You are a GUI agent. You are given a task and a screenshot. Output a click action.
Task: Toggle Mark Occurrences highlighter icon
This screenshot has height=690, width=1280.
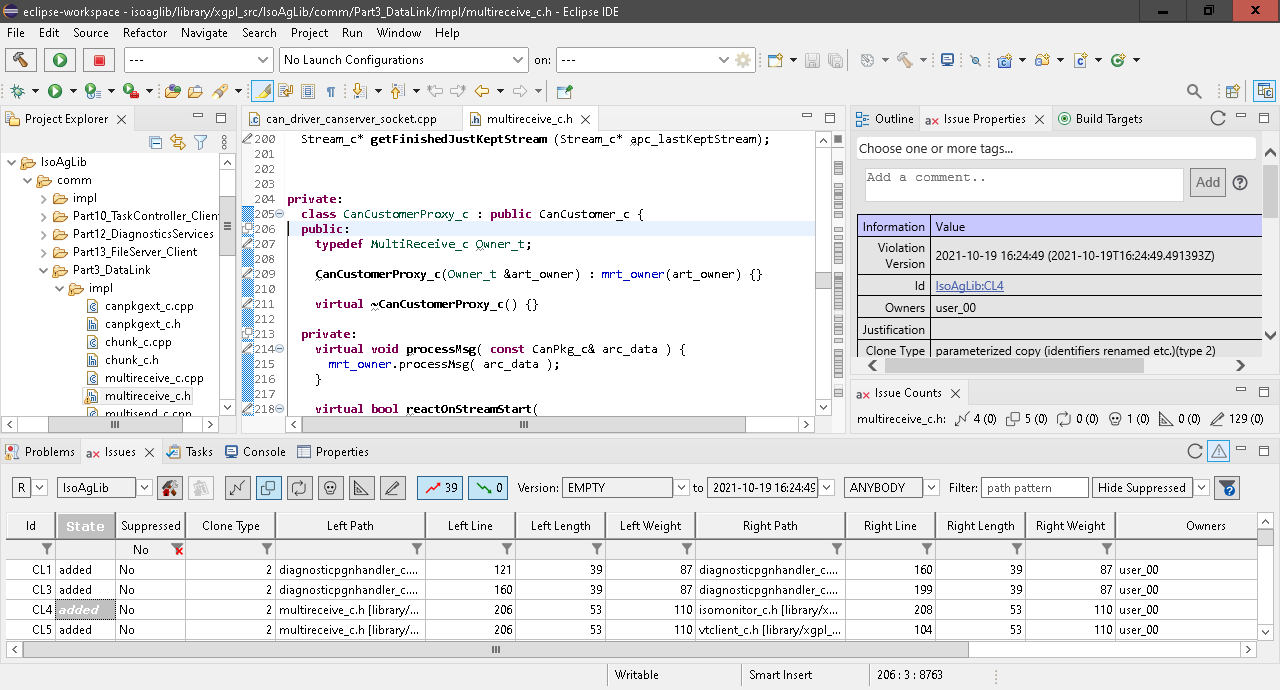(261, 91)
